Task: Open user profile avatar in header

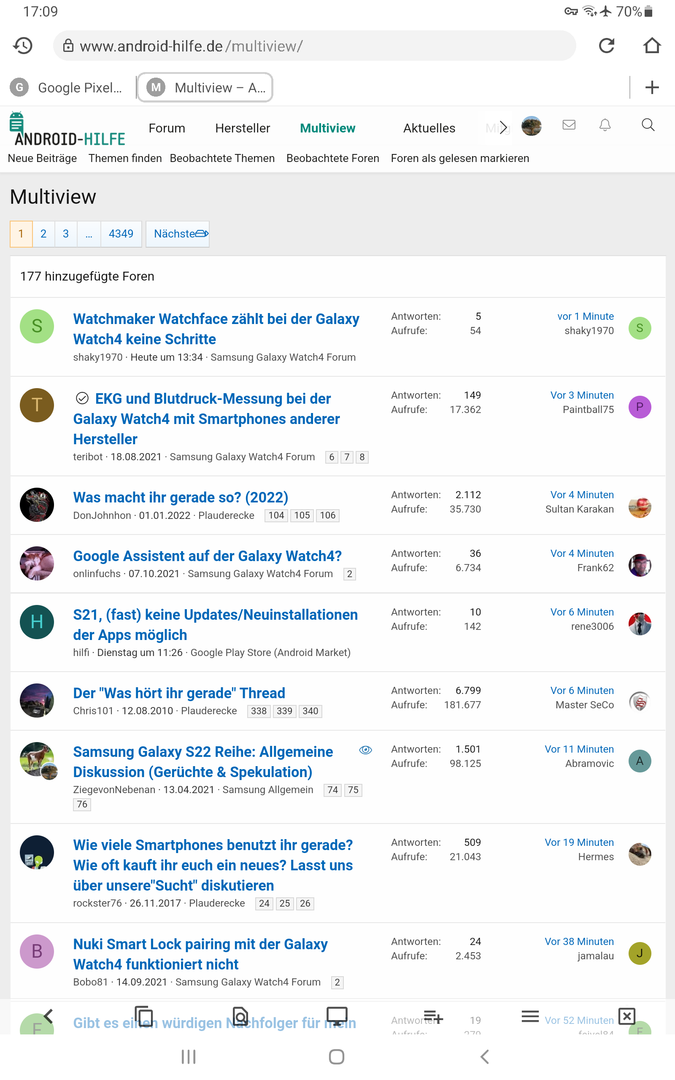Action: point(531,126)
